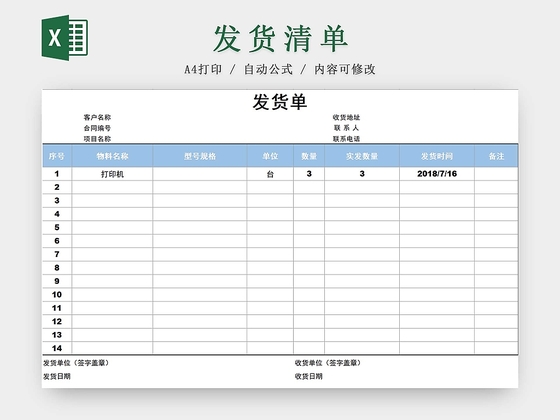
Task: Click the 联系人 label
Action: point(346,128)
